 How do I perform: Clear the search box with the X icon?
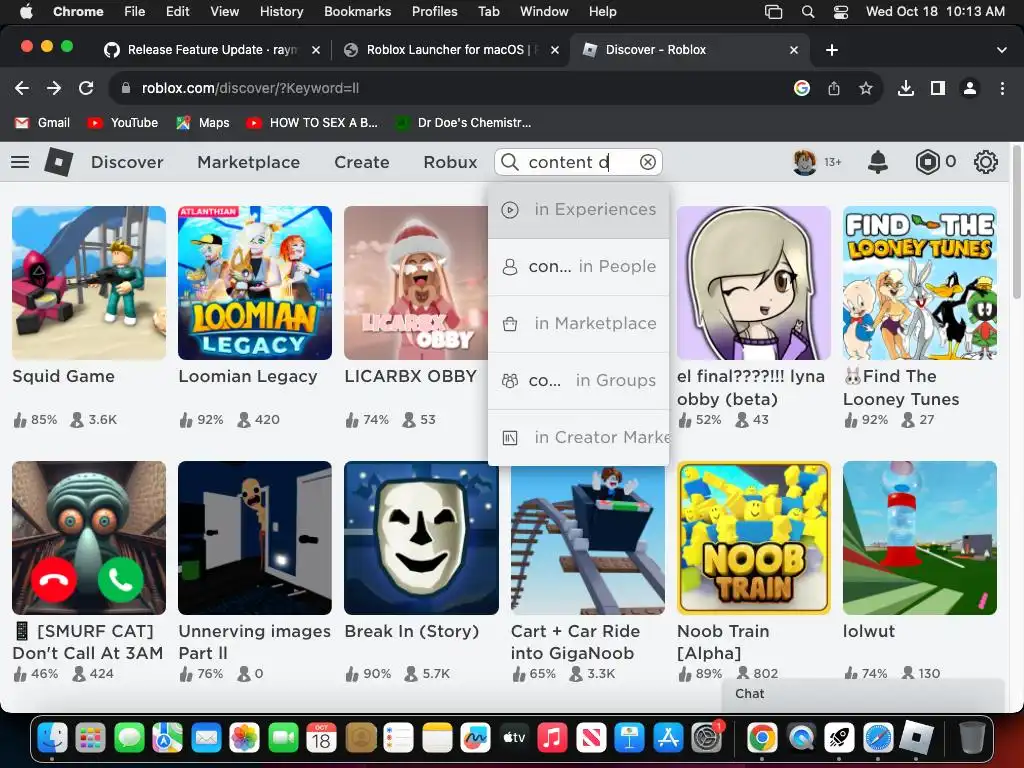point(647,162)
